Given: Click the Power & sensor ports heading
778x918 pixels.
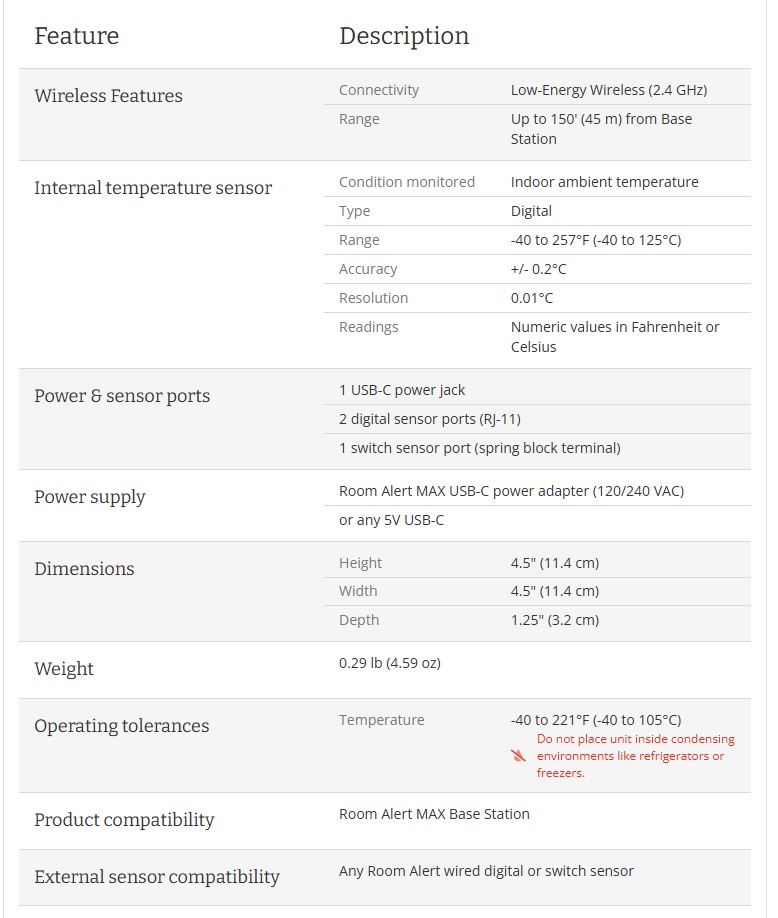Looking at the screenshot, I should tap(122, 396).
